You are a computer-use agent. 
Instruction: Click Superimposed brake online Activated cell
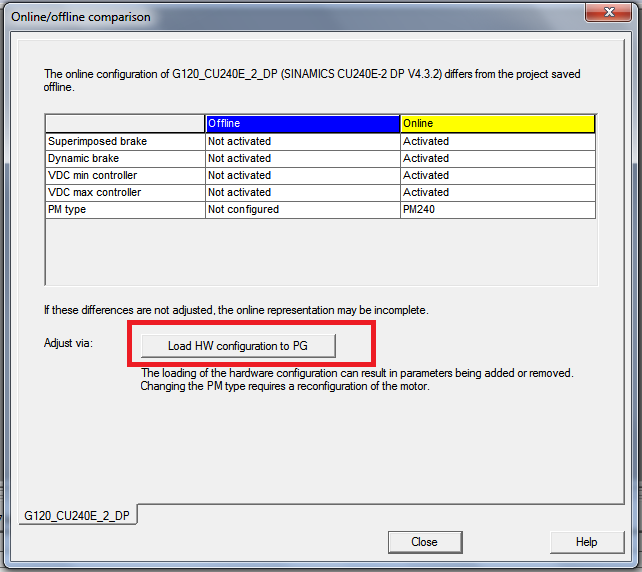coord(497,141)
